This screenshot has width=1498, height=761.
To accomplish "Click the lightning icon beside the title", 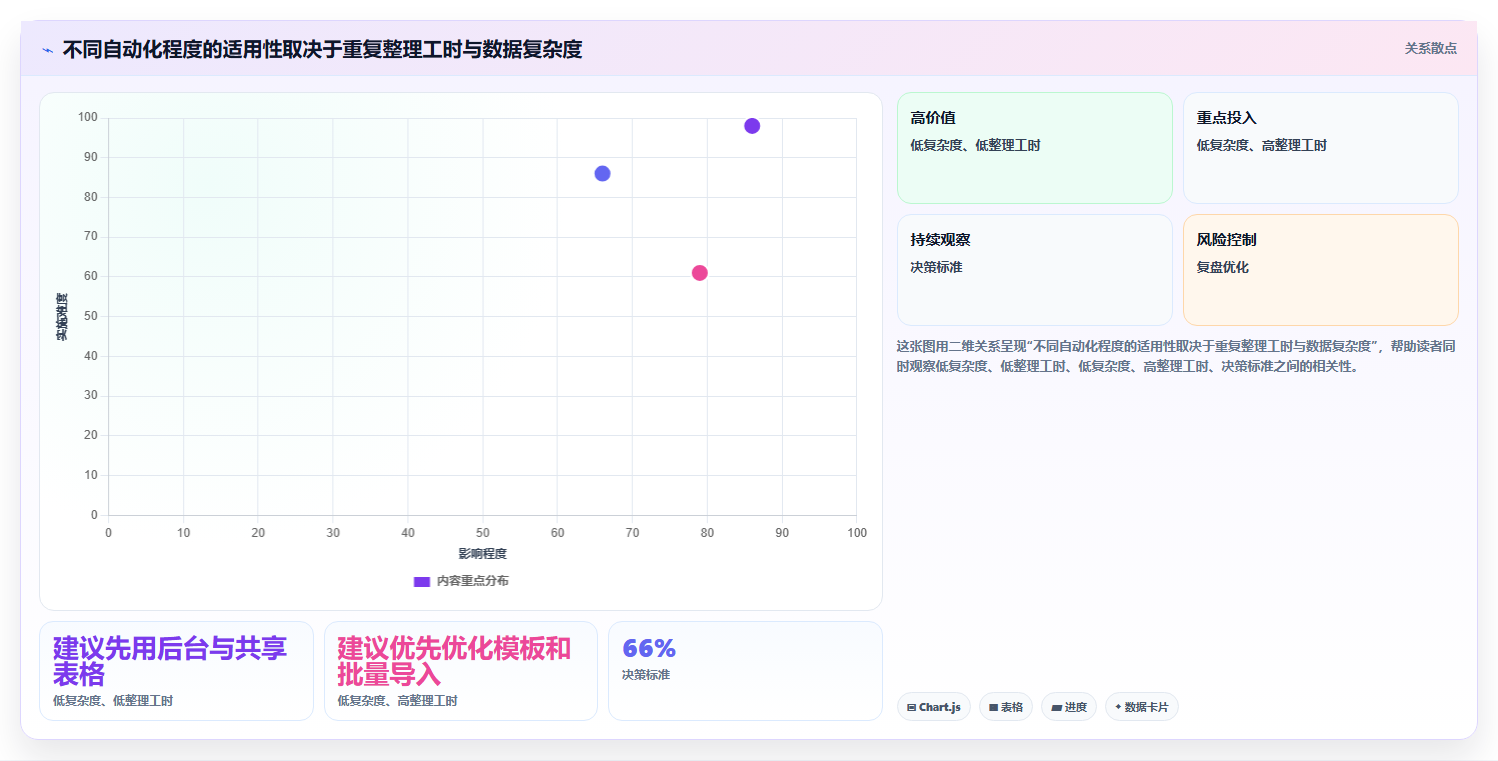I will pos(47,50).
